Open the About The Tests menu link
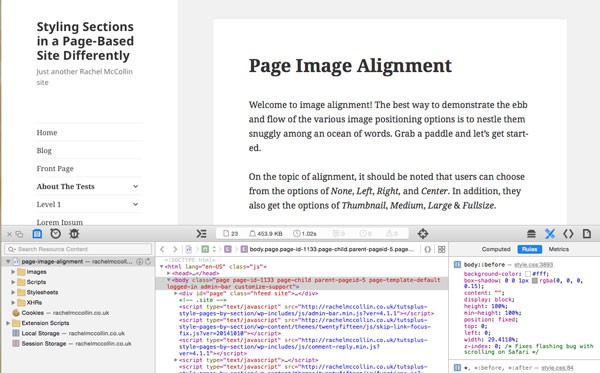The height and width of the screenshot is (373, 600). coord(65,187)
